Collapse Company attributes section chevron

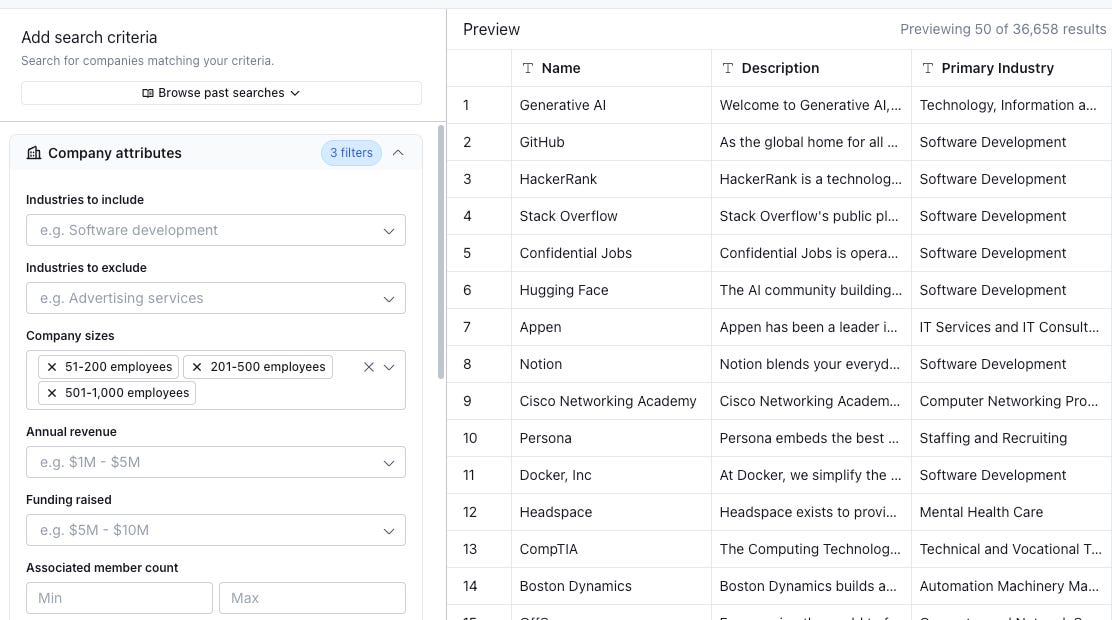[398, 153]
